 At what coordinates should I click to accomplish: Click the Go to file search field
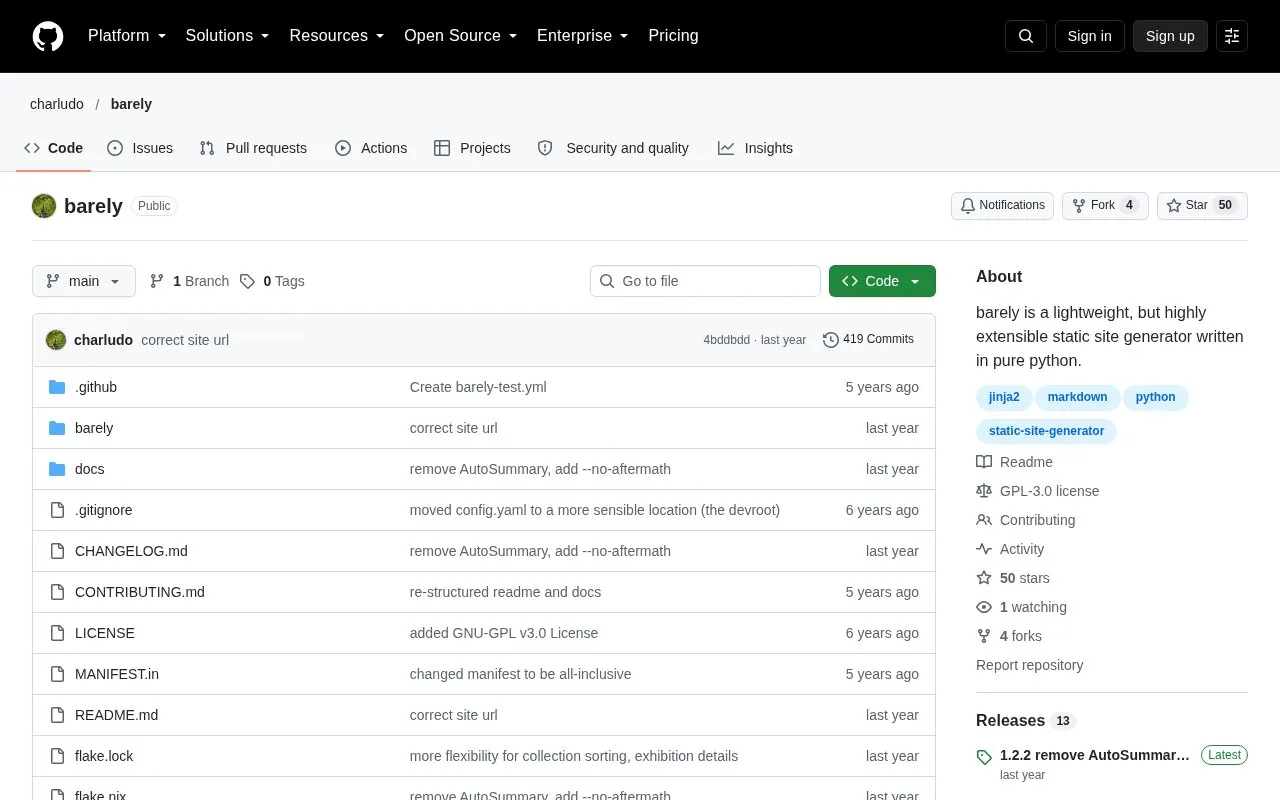pos(705,281)
